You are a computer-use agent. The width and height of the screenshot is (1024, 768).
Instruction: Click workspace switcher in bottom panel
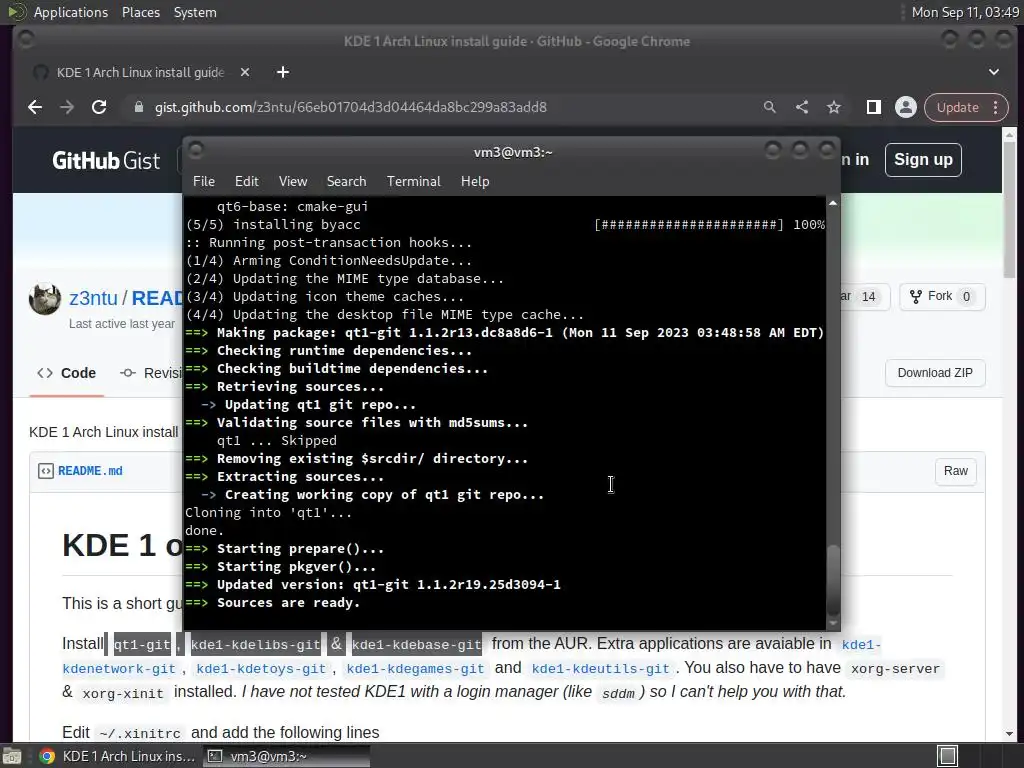pos(978,756)
